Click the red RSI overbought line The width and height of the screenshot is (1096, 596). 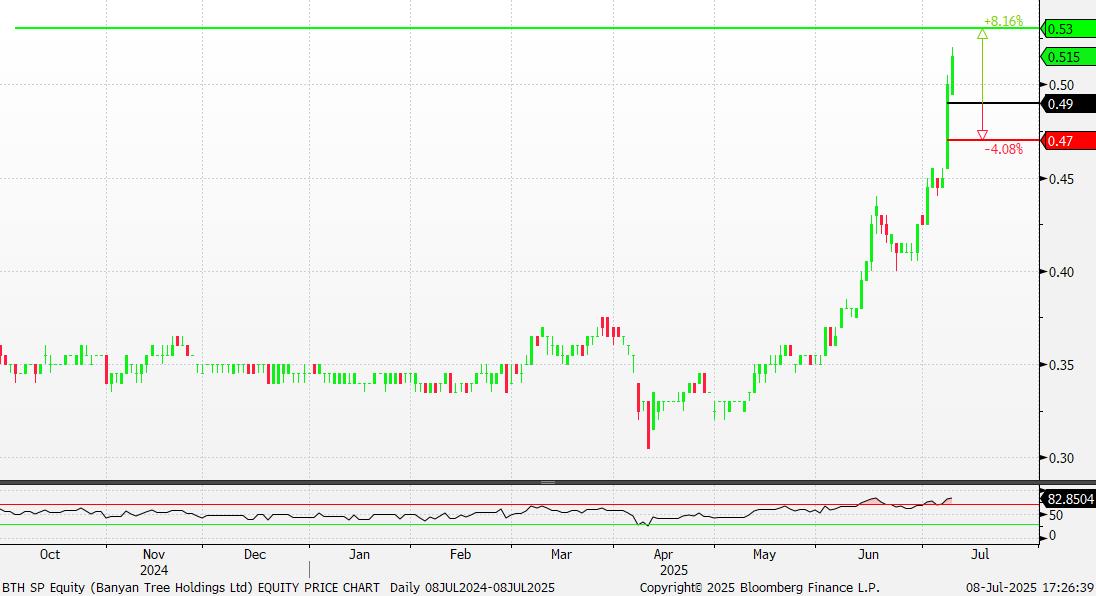(x=519, y=504)
